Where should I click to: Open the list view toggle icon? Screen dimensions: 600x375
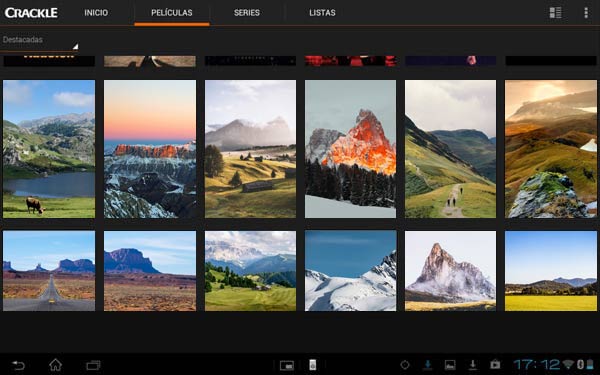coord(555,13)
